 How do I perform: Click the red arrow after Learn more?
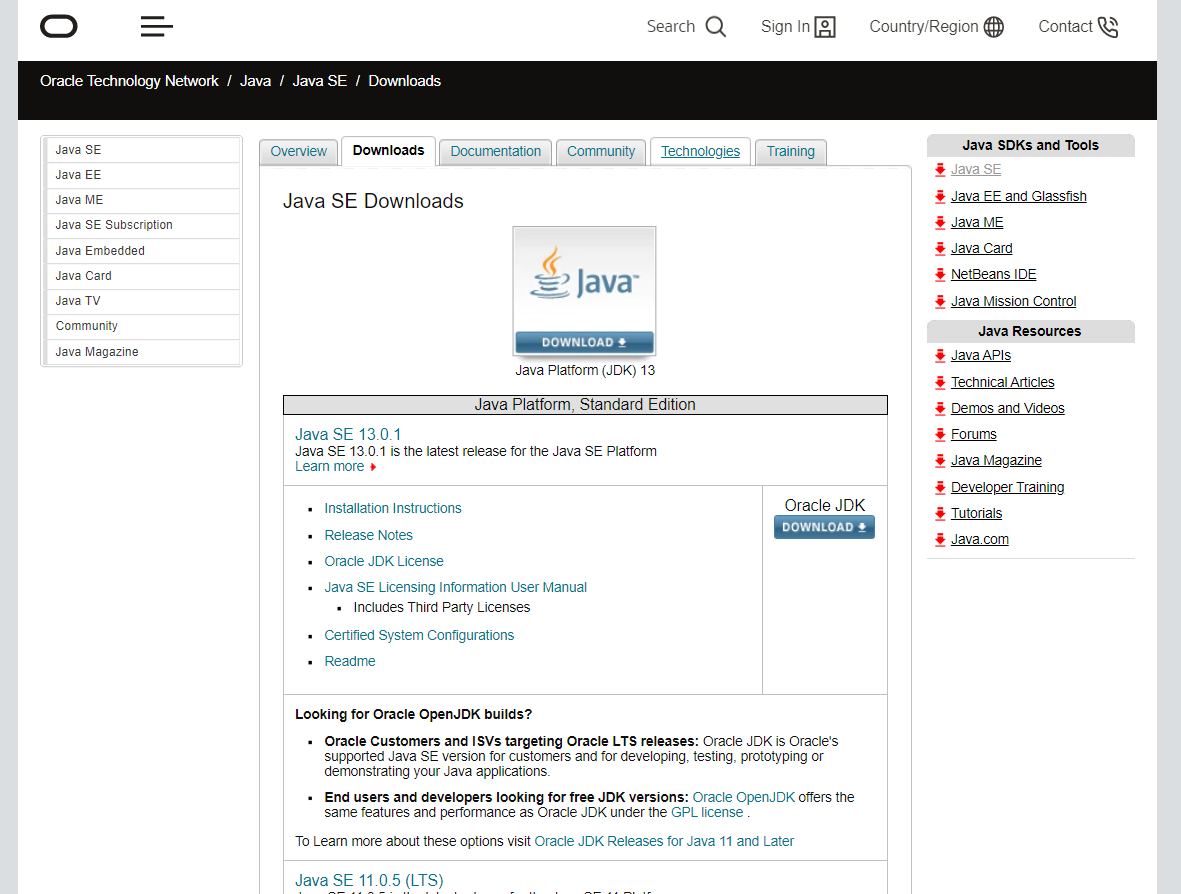point(373,467)
